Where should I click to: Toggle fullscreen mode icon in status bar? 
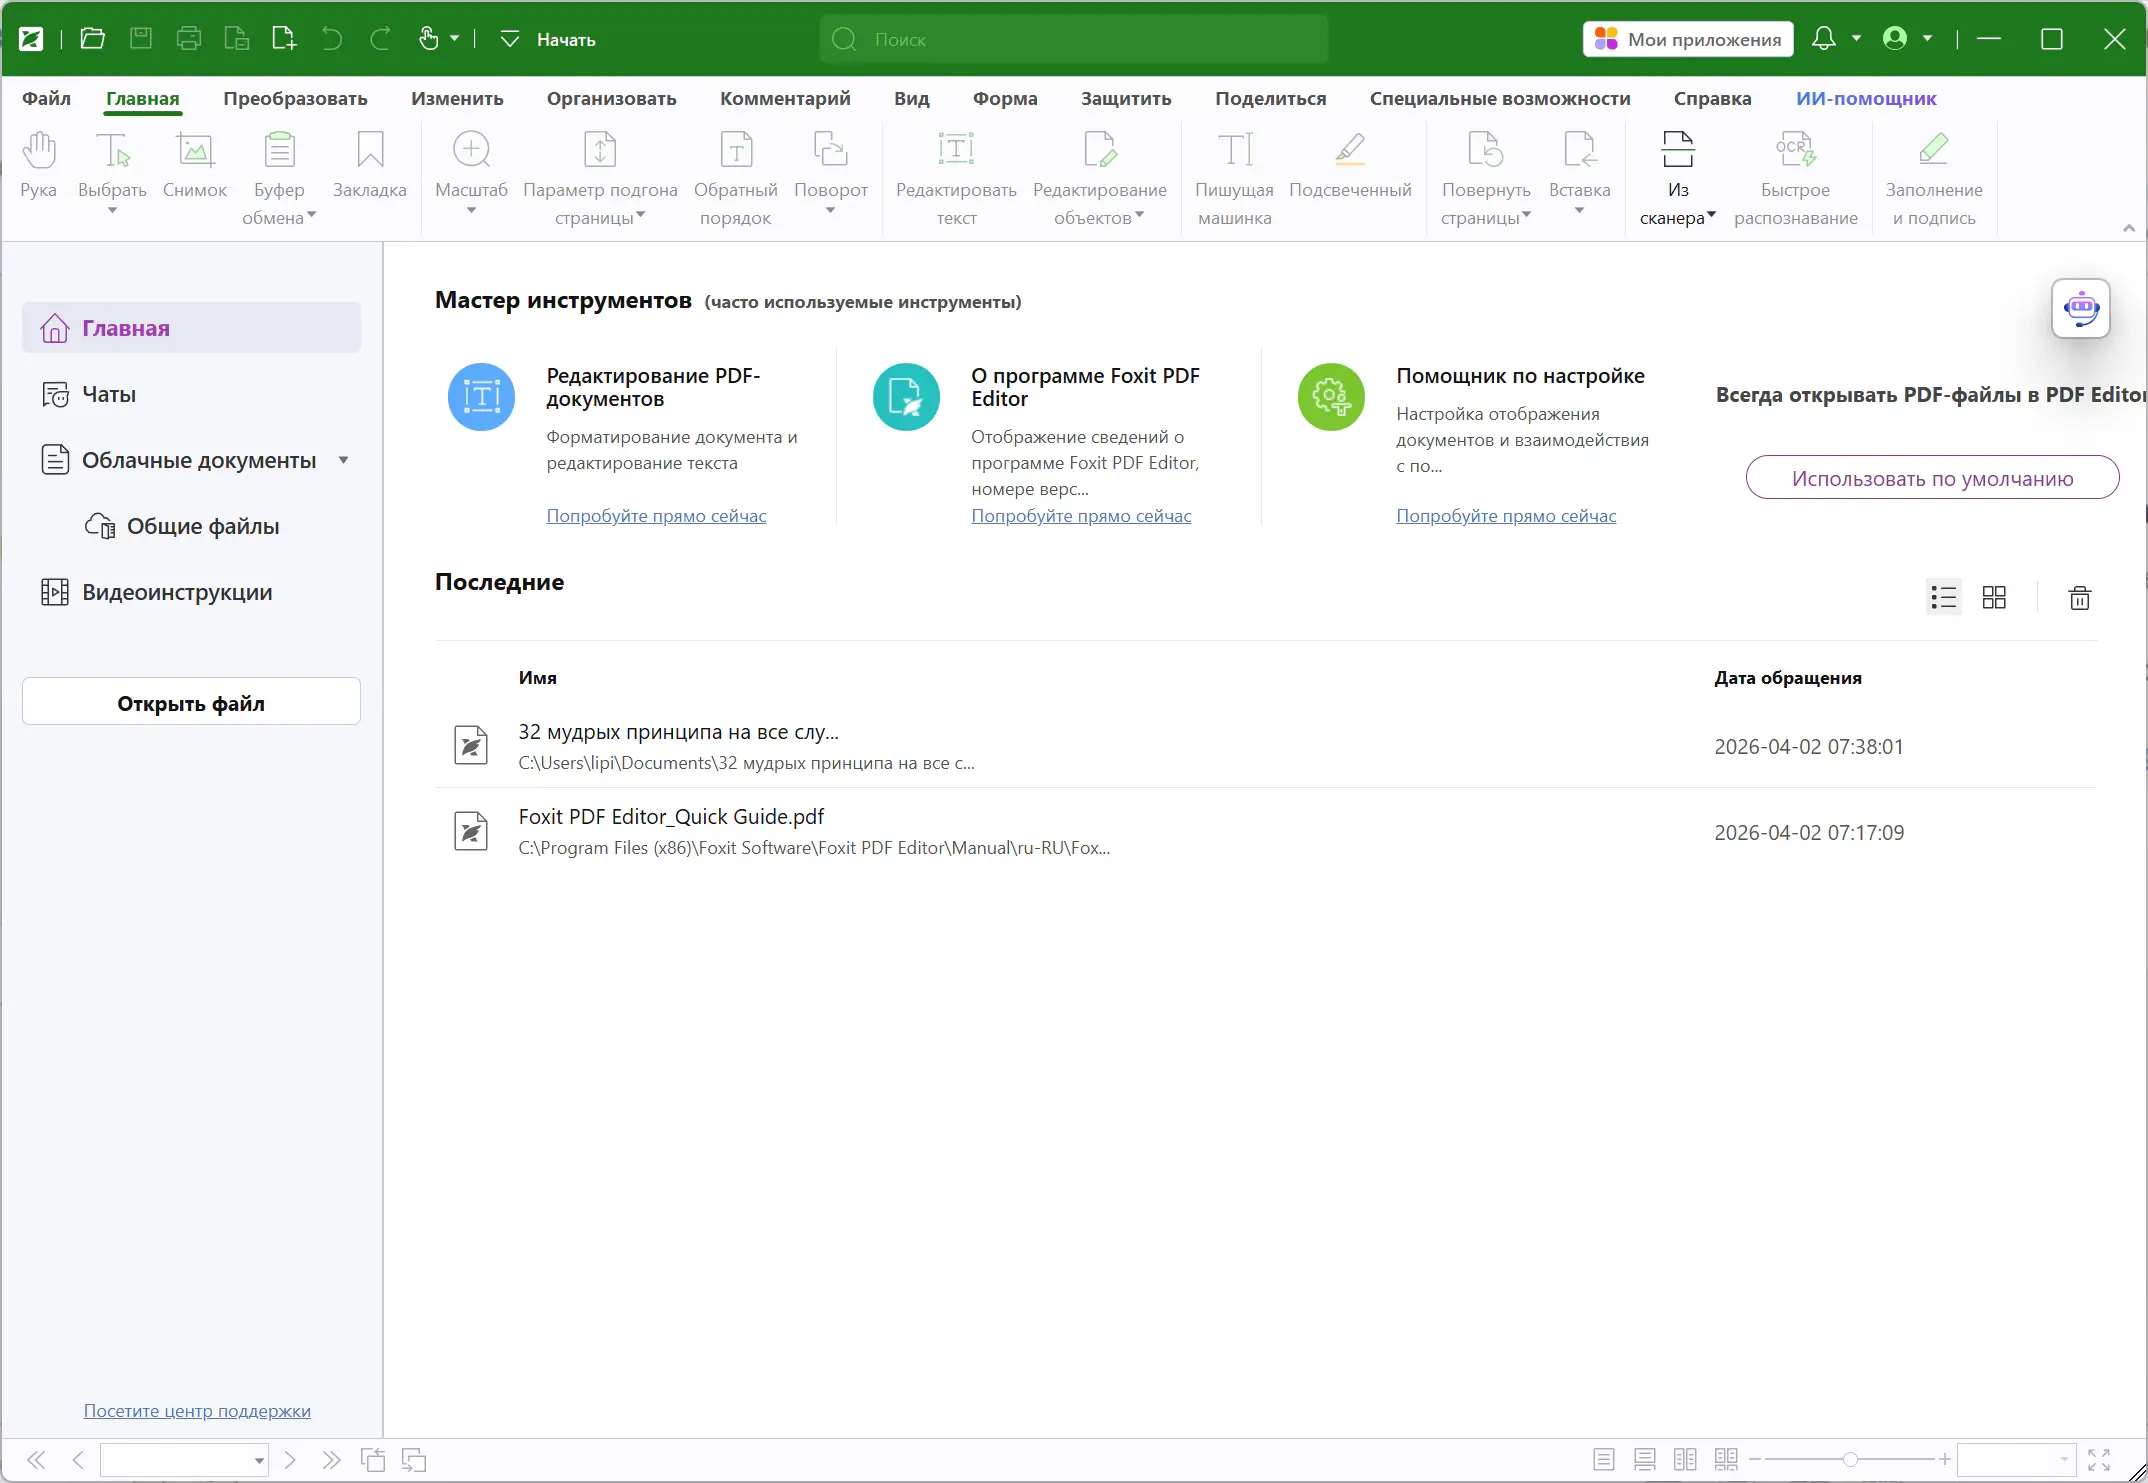tap(2099, 1460)
